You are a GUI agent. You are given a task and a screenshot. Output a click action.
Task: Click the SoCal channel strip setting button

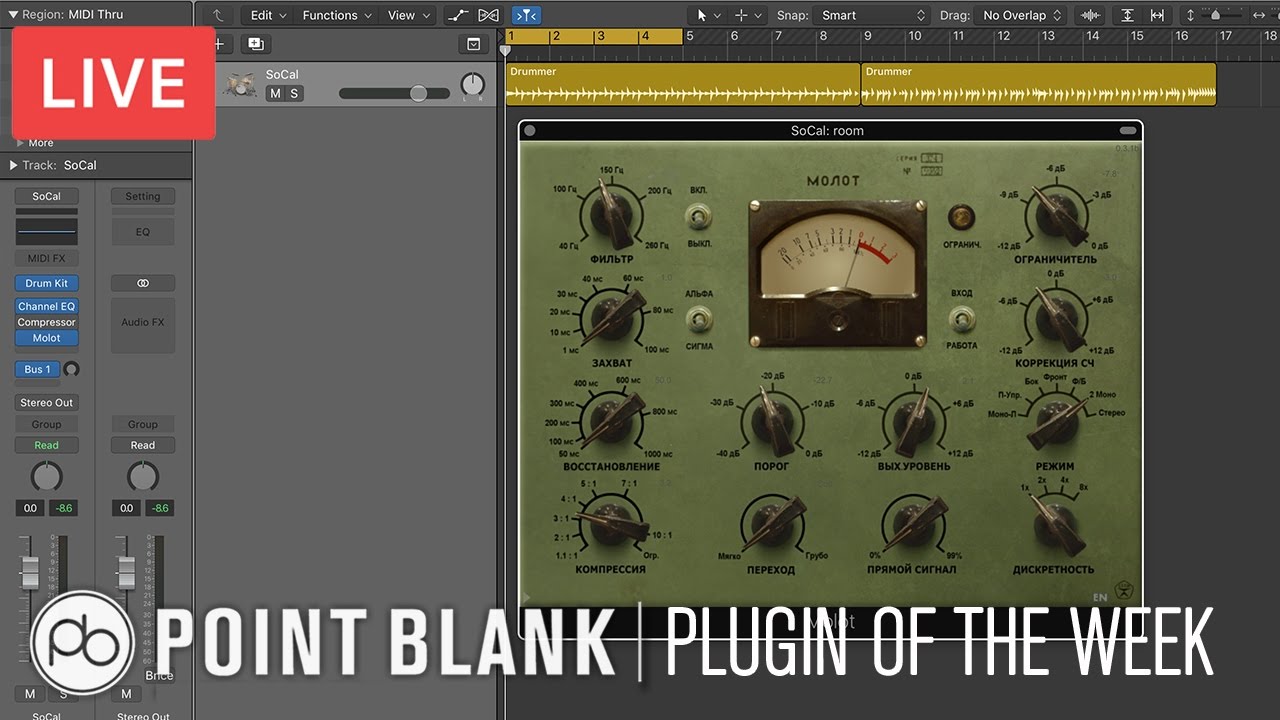point(46,196)
